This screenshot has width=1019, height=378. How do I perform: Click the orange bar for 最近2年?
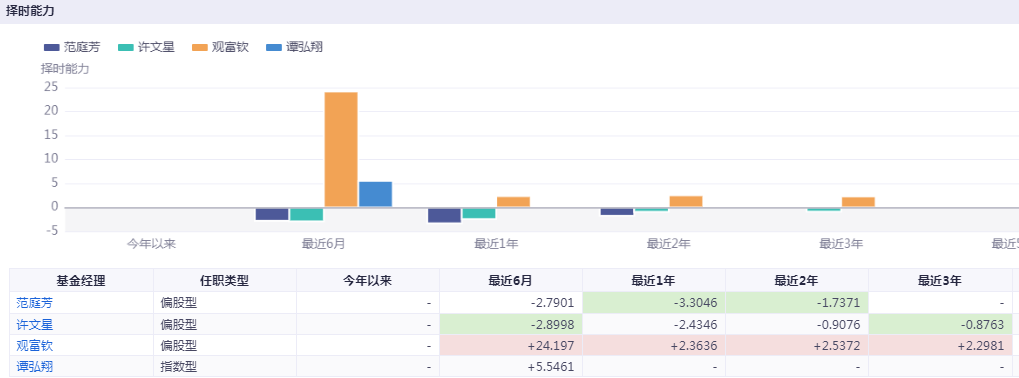coord(686,201)
